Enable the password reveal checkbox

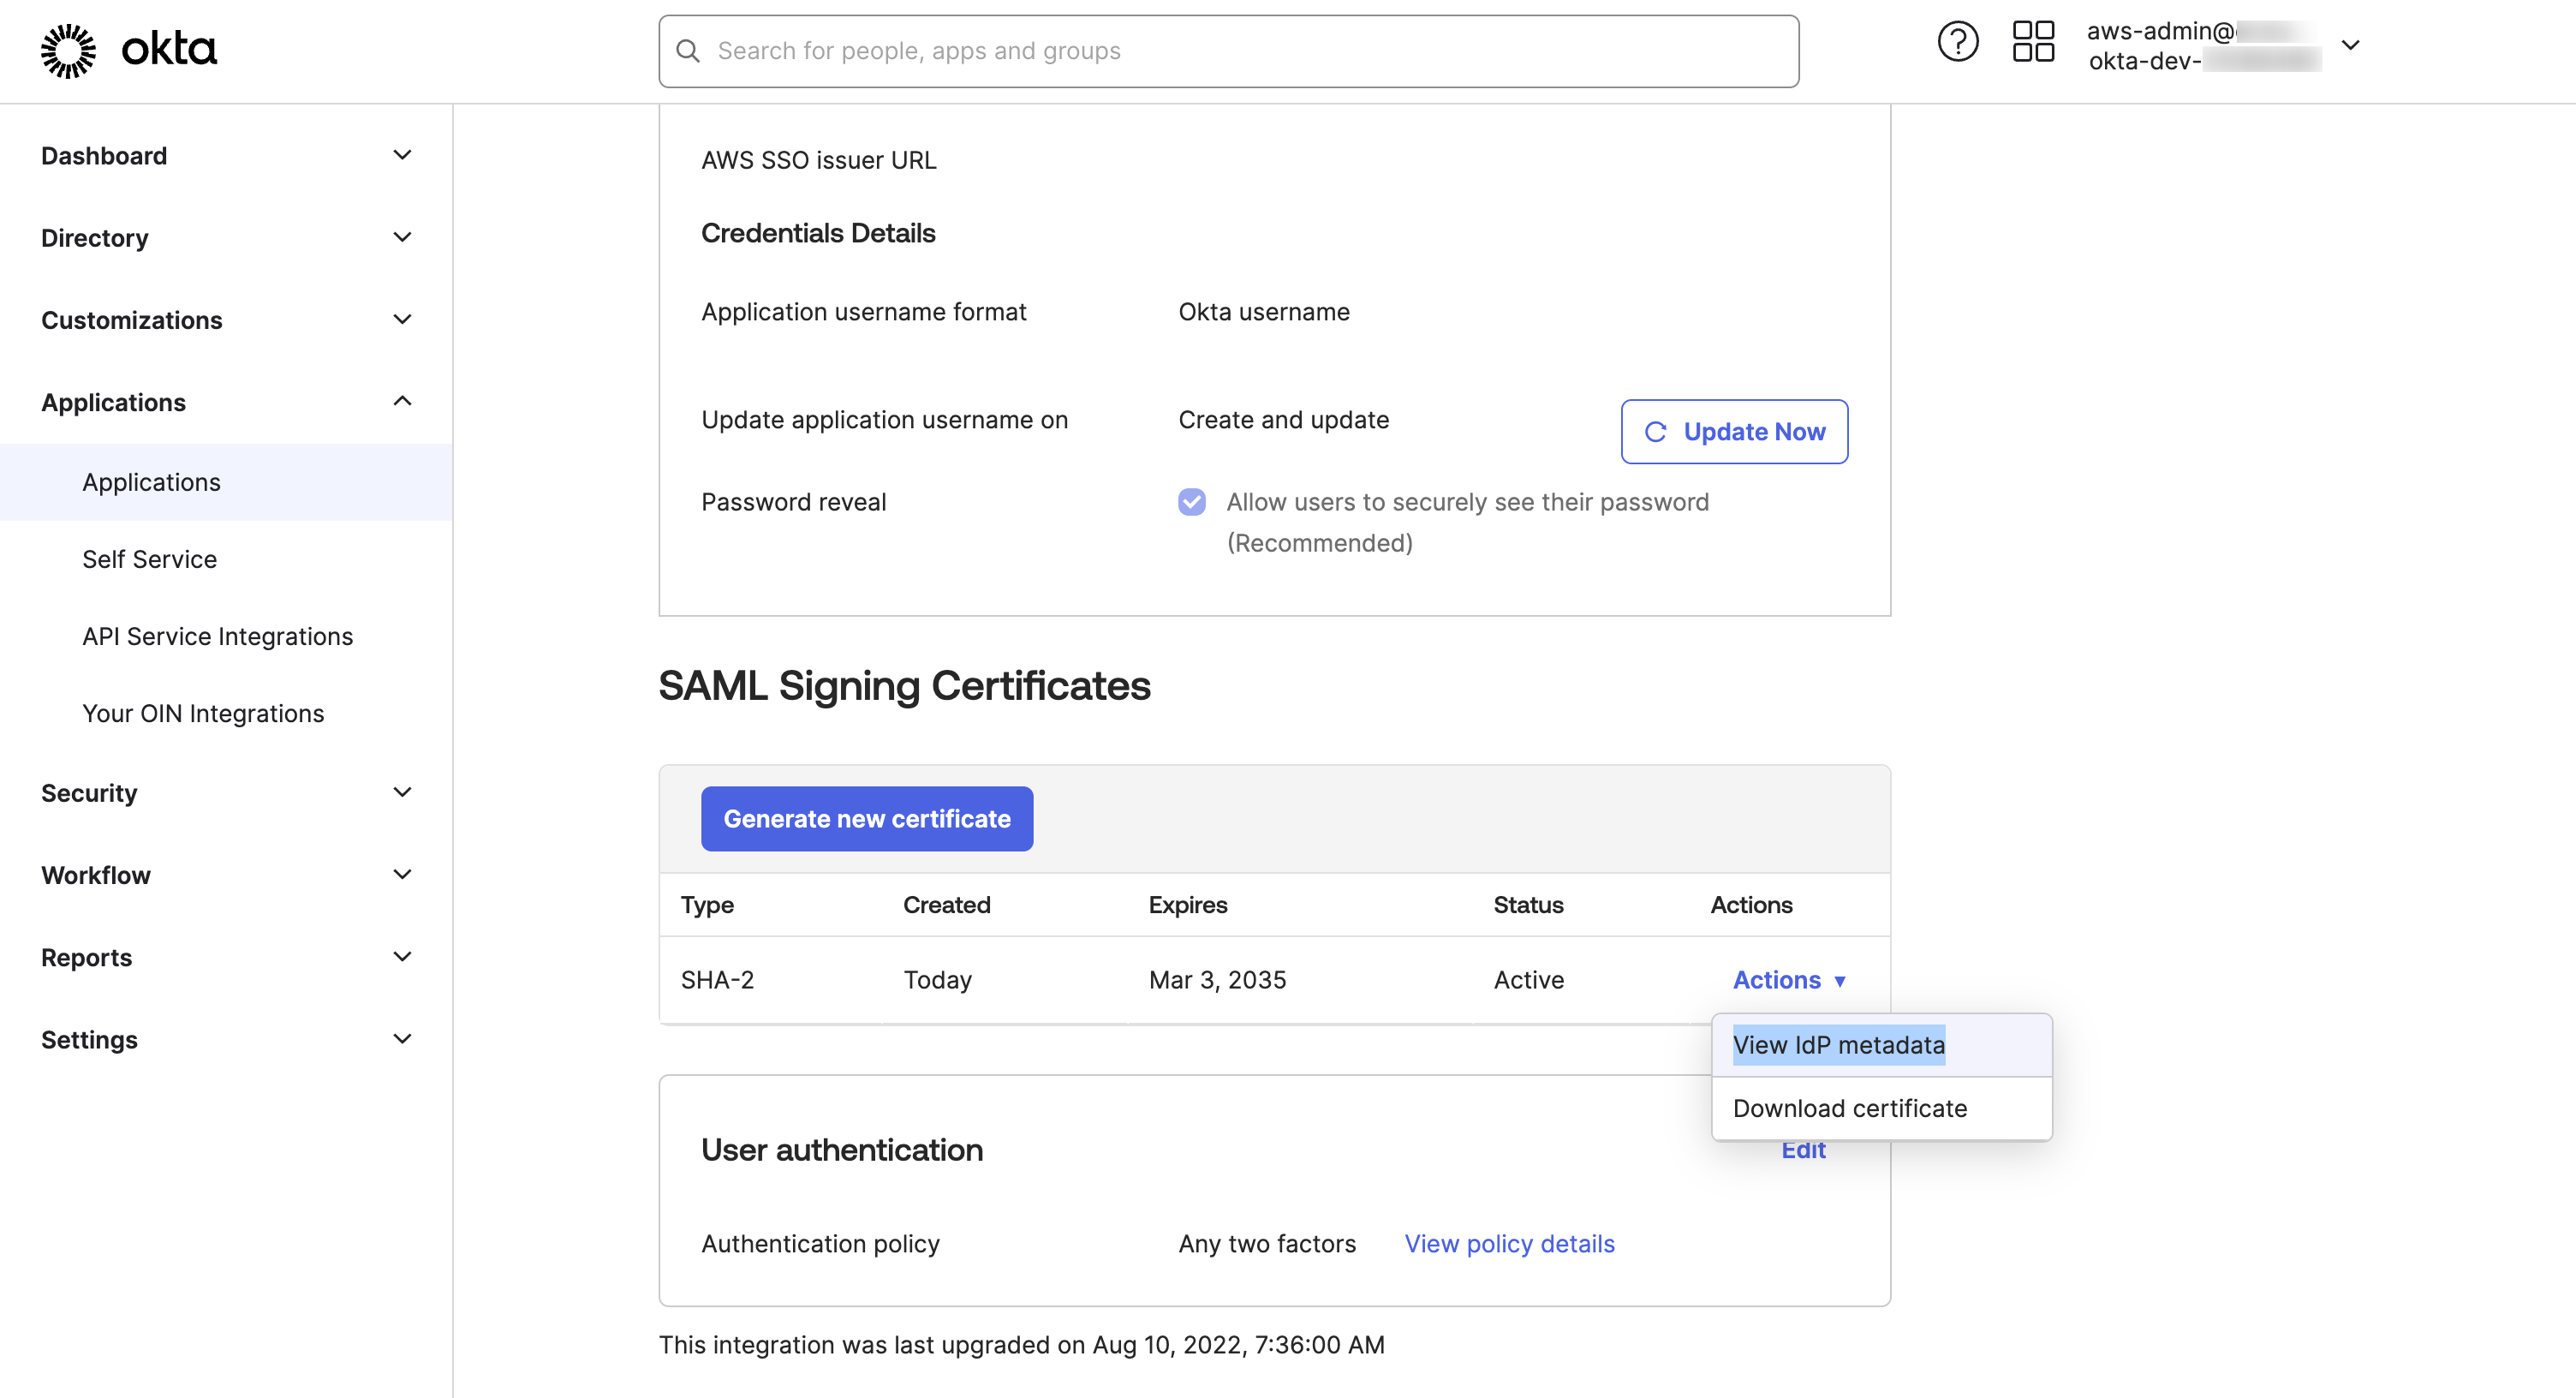pos(1191,502)
